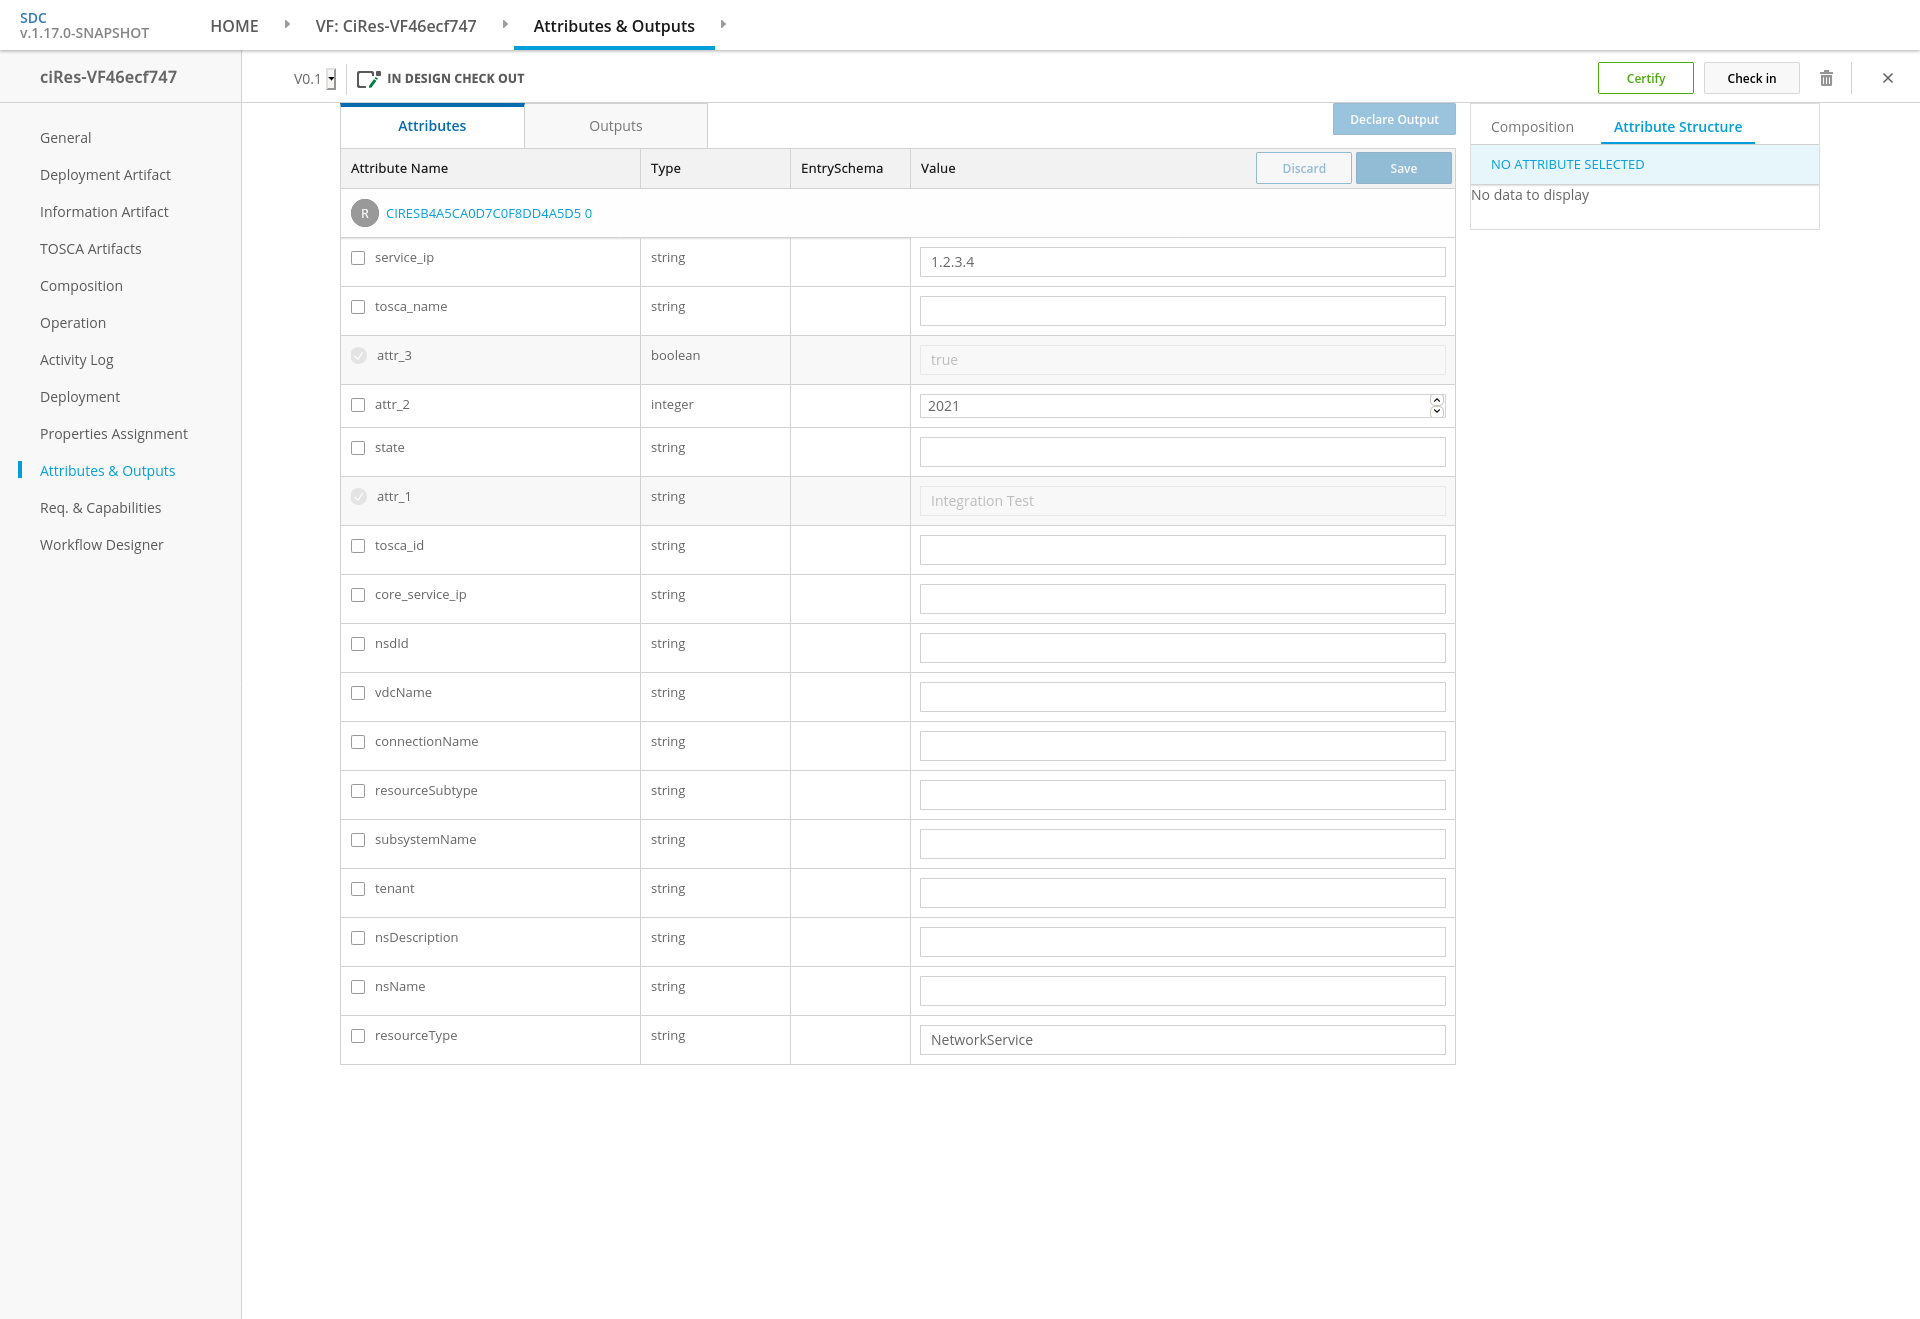The height and width of the screenshot is (1319, 1920).
Task: Click the Check in button
Action: point(1752,78)
